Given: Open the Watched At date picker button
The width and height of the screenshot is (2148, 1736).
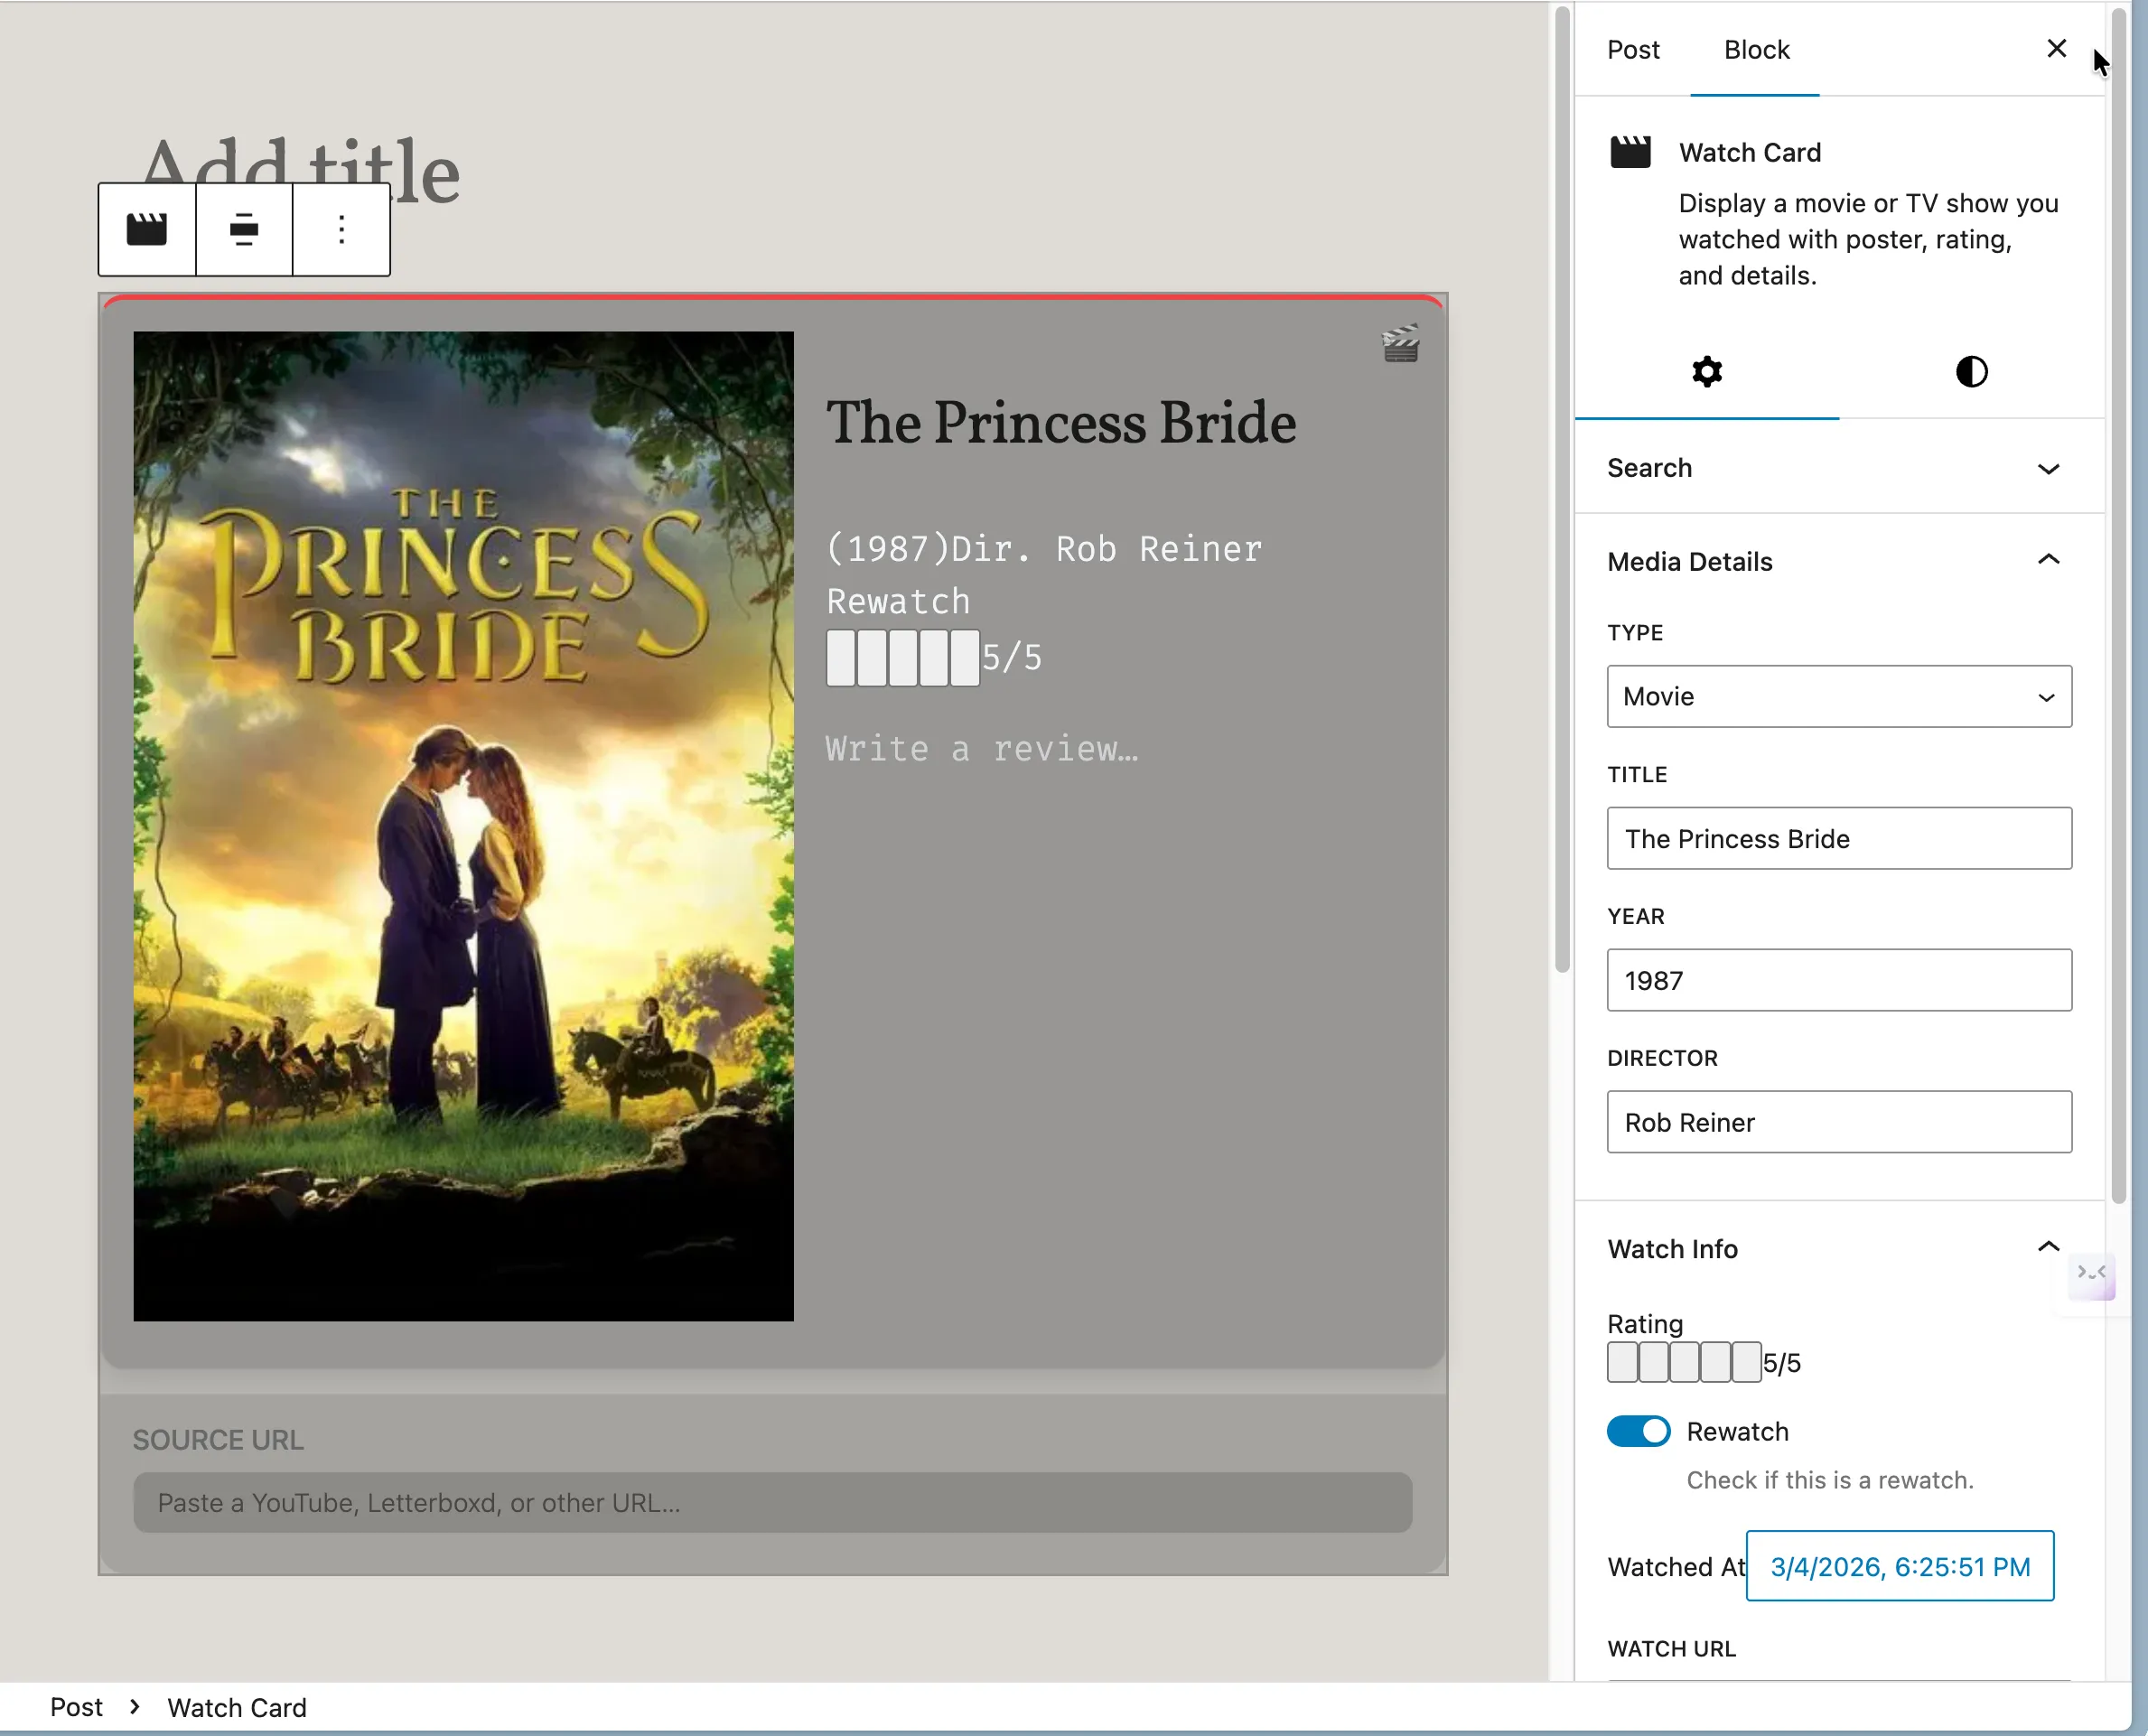Looking at the screenshot, I should click(1900, 1566).
